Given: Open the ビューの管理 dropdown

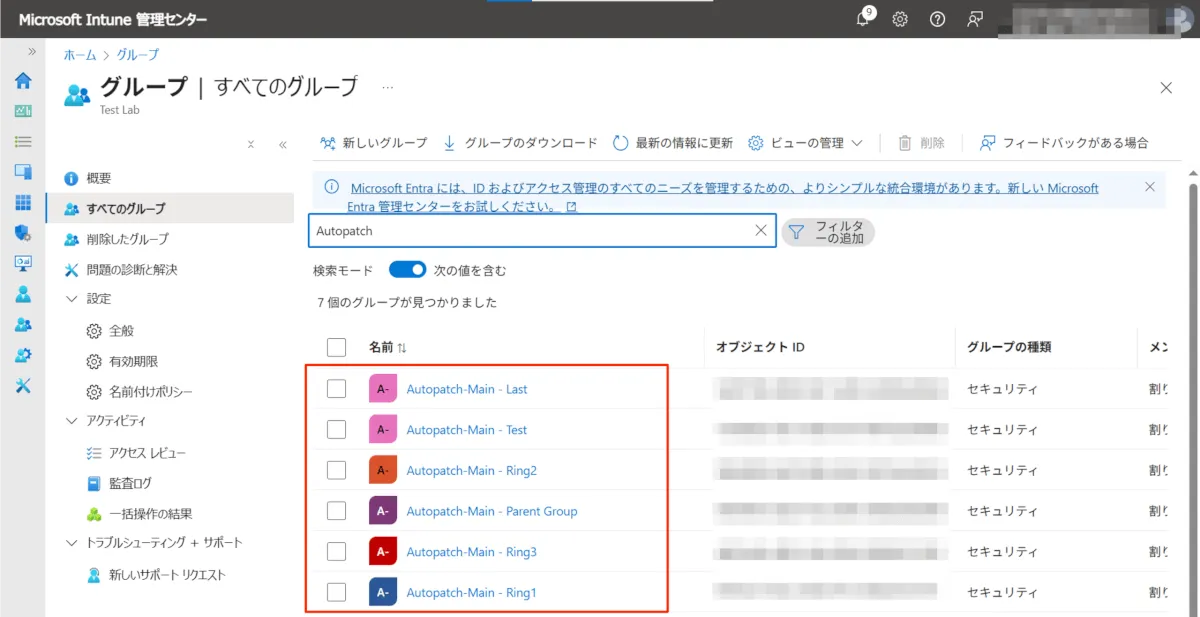Looking at the screenshot, I should tap(806, 143).
